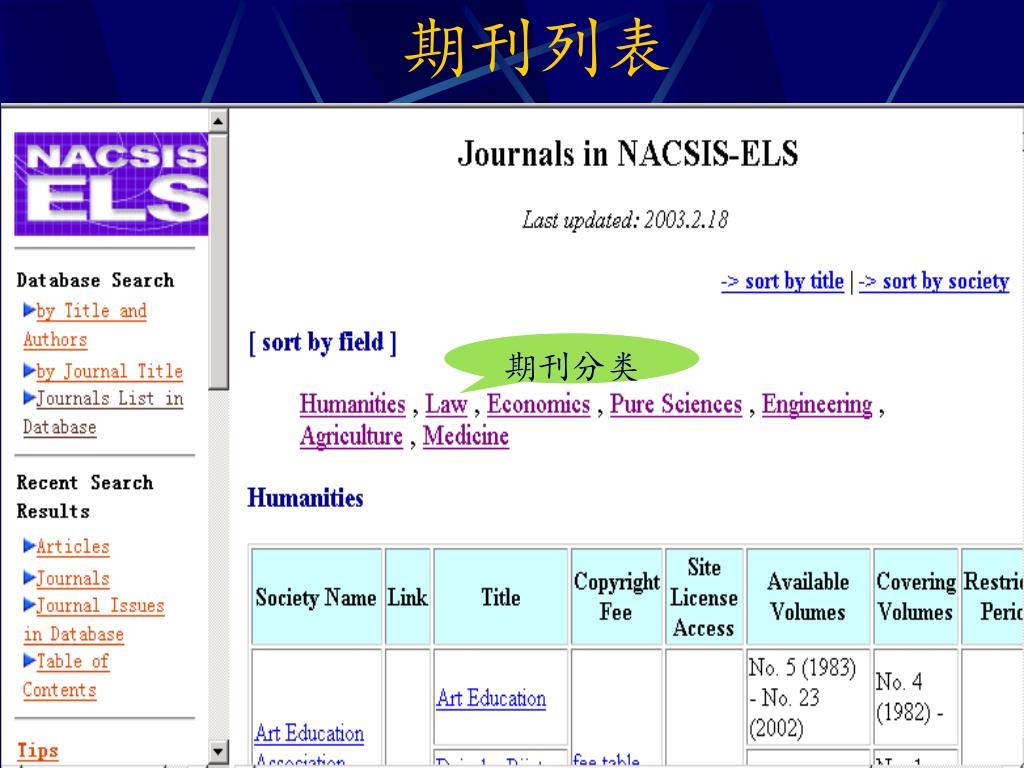Viewport: 1024px width, 768px height.
Task: Click the '[ sort by field ]' label
Action: pyautogui.click(x=323, y=342)
